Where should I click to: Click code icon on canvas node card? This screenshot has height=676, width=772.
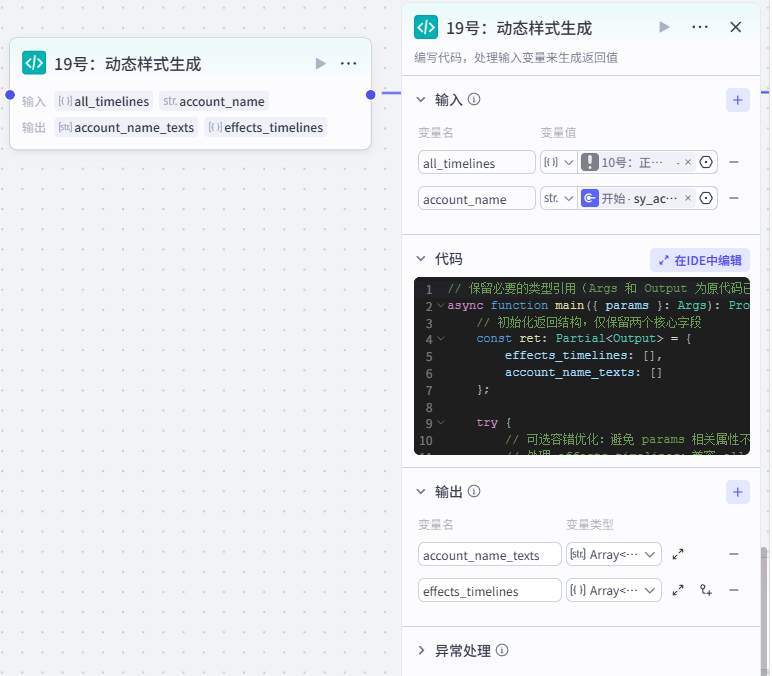(34, 63)
